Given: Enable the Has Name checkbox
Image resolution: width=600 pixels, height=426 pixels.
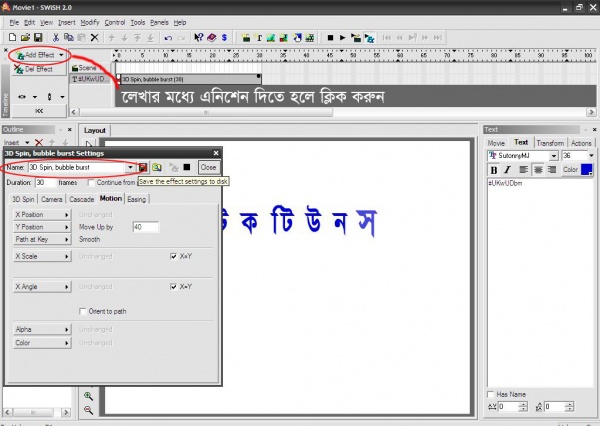Looking at the screenshot, I should tap(490, 394).
